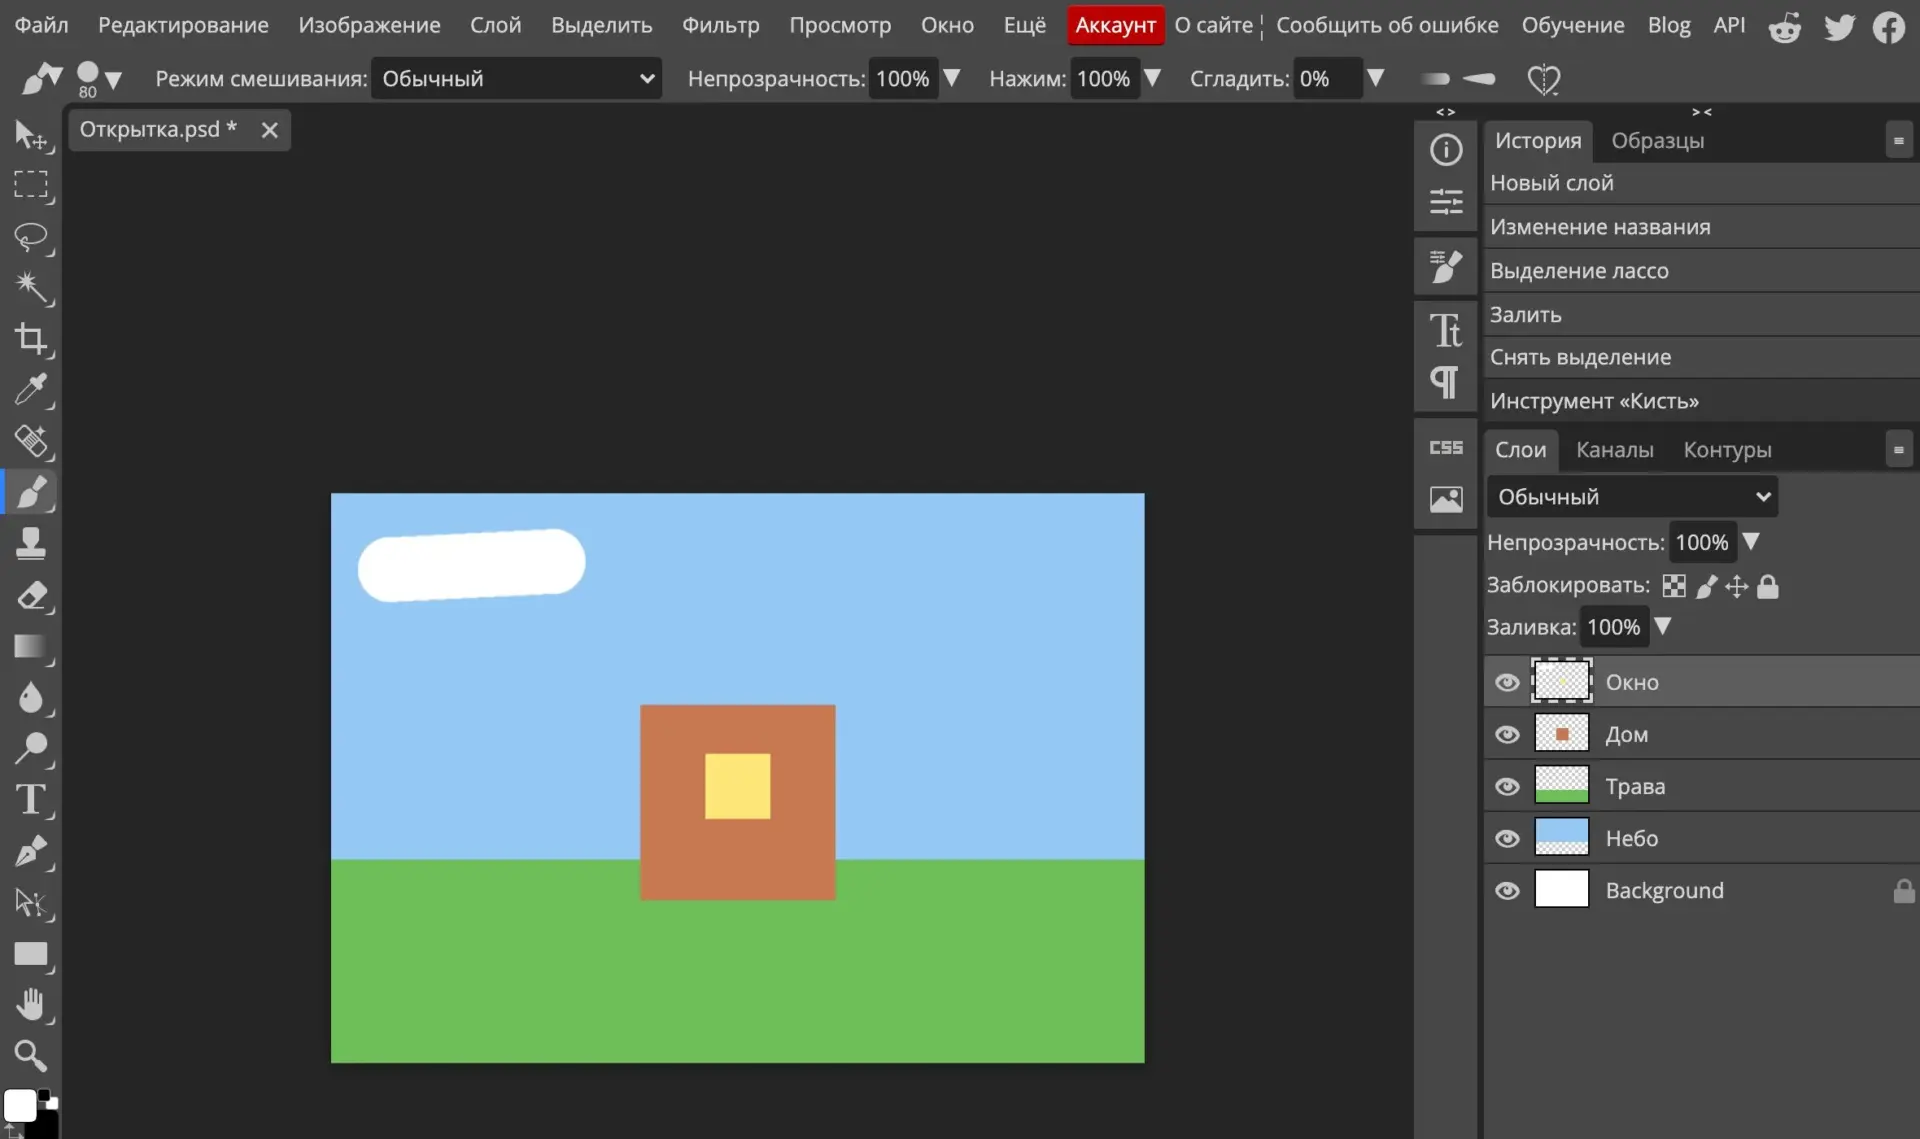
Task: Hide the Дом layer
Action: pyautogui.click(x=1506, y=734)
